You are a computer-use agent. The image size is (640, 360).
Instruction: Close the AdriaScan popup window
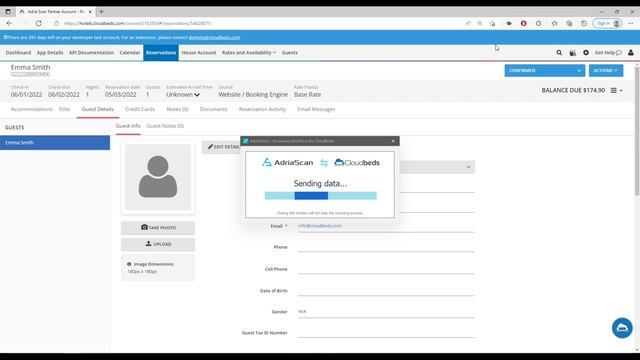point(393,141)
